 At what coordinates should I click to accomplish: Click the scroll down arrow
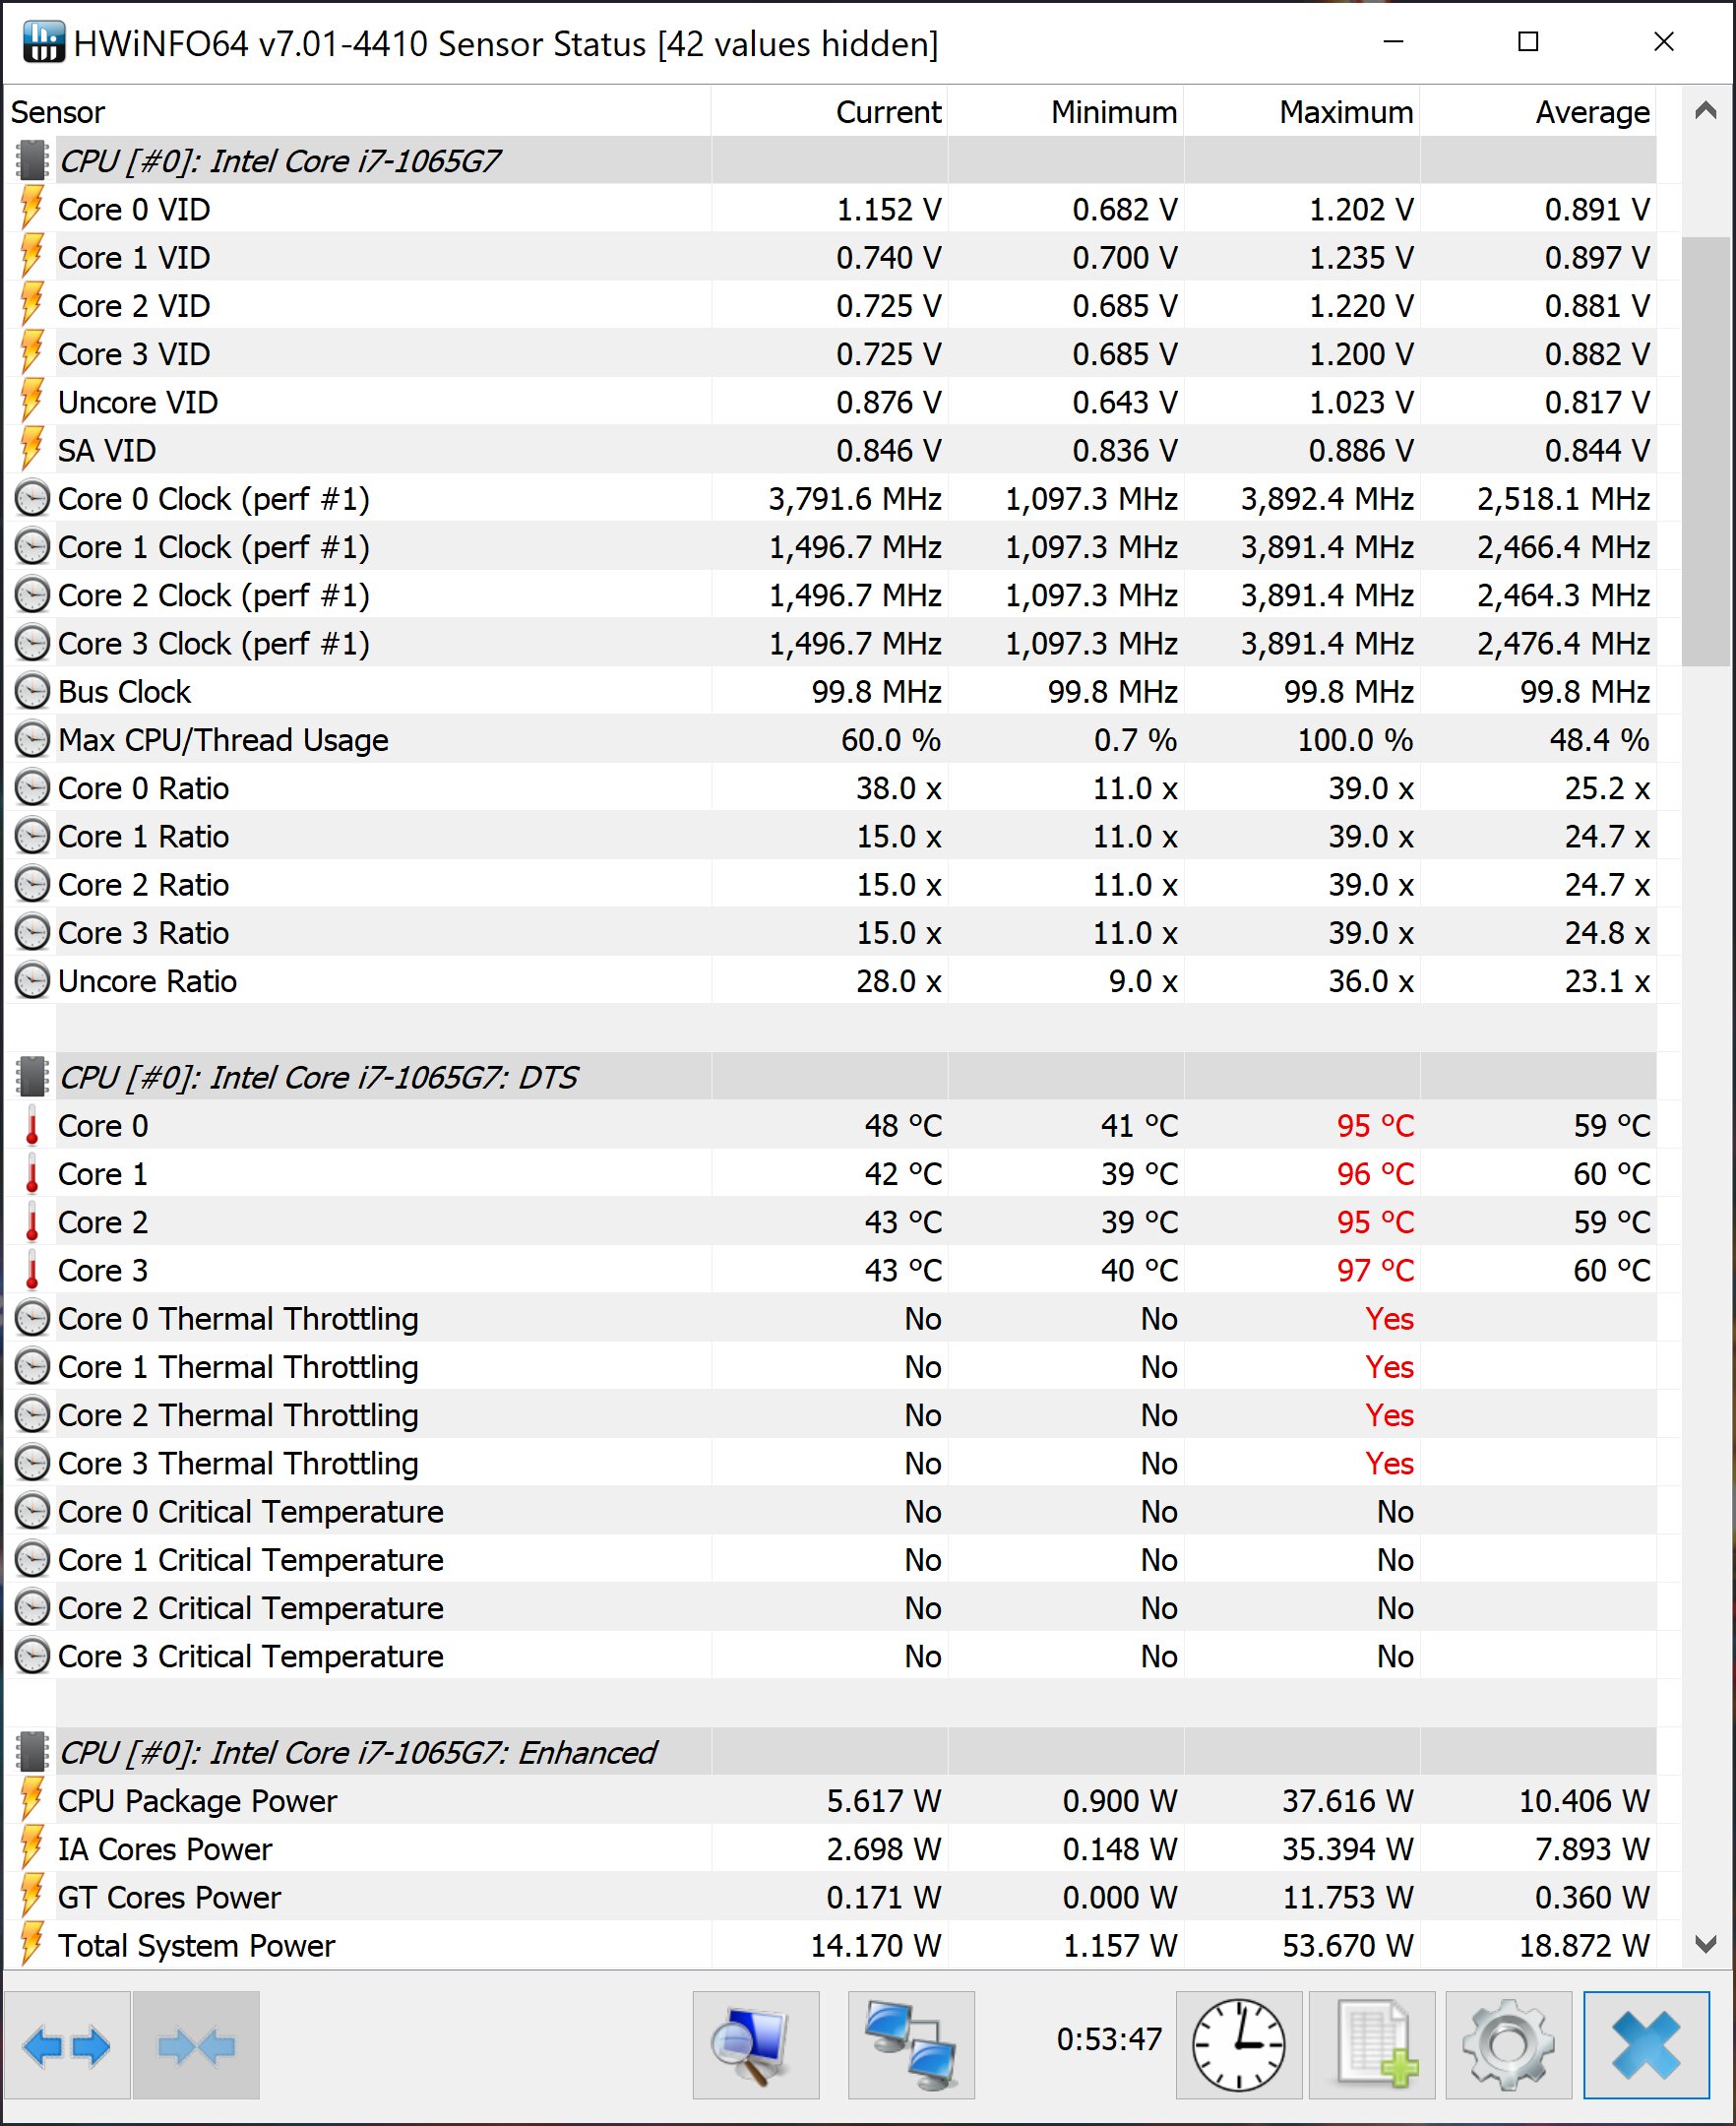[x=1706, y=1945]
